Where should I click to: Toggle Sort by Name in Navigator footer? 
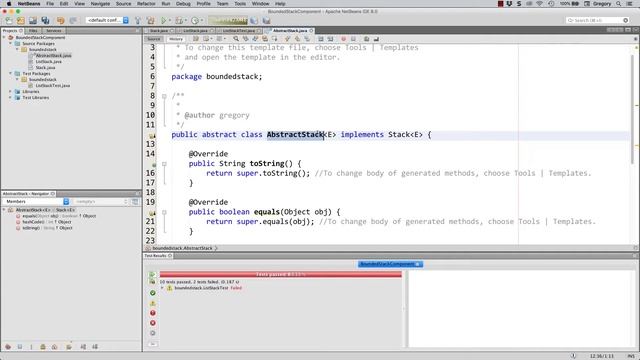tap(83, 347)
